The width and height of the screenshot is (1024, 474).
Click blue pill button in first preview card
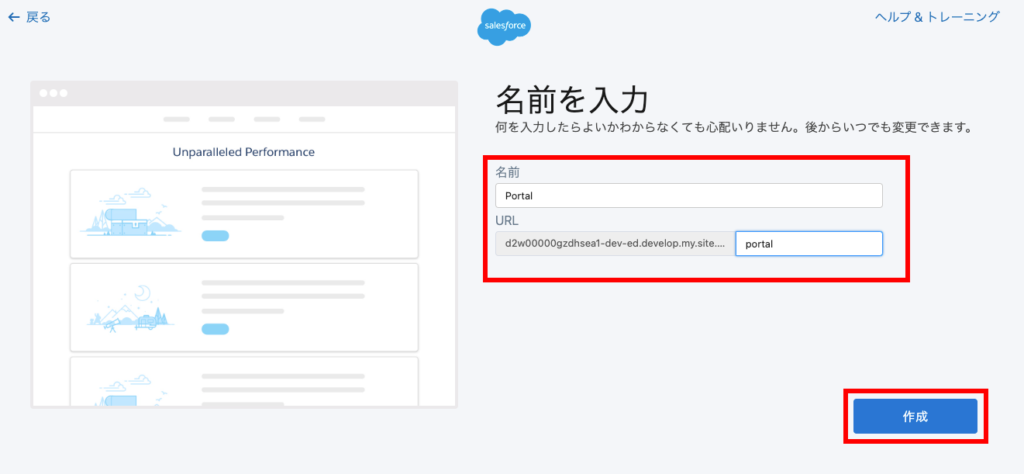215,236
